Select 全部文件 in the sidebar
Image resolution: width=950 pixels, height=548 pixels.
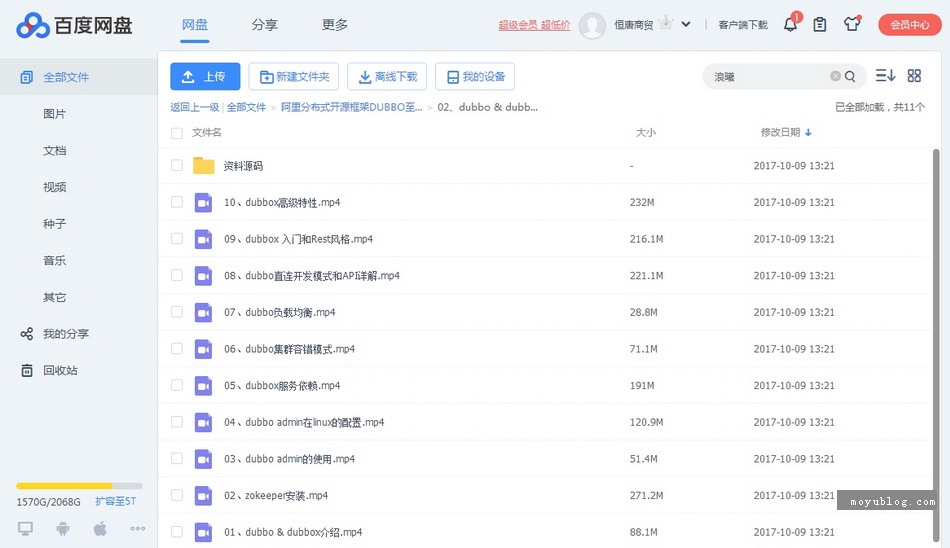[79, 77]
